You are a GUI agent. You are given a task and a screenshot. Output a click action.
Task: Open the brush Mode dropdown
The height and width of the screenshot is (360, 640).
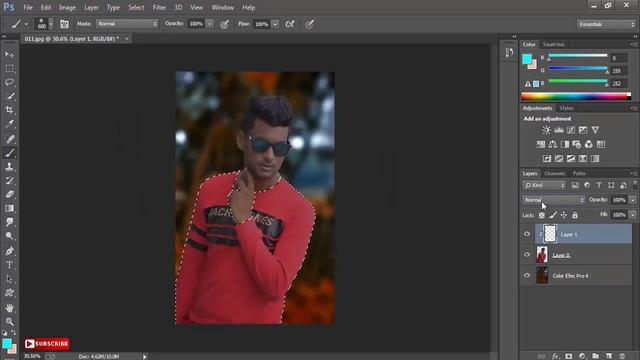127,24
